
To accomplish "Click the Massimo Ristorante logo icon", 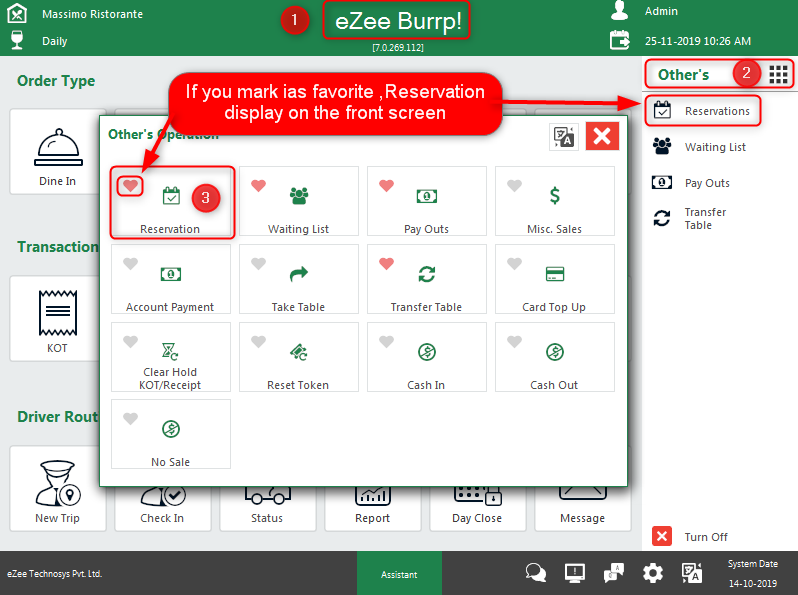I will coord(17,13).
